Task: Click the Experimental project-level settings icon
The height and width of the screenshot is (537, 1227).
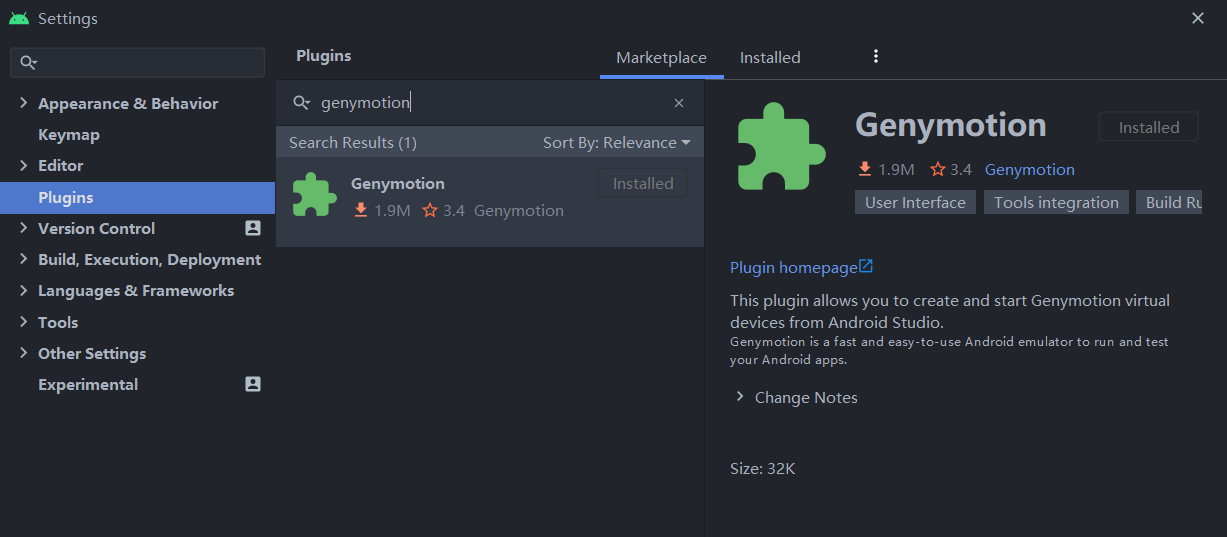Action: pyautogui.click(x=253, y=384)
